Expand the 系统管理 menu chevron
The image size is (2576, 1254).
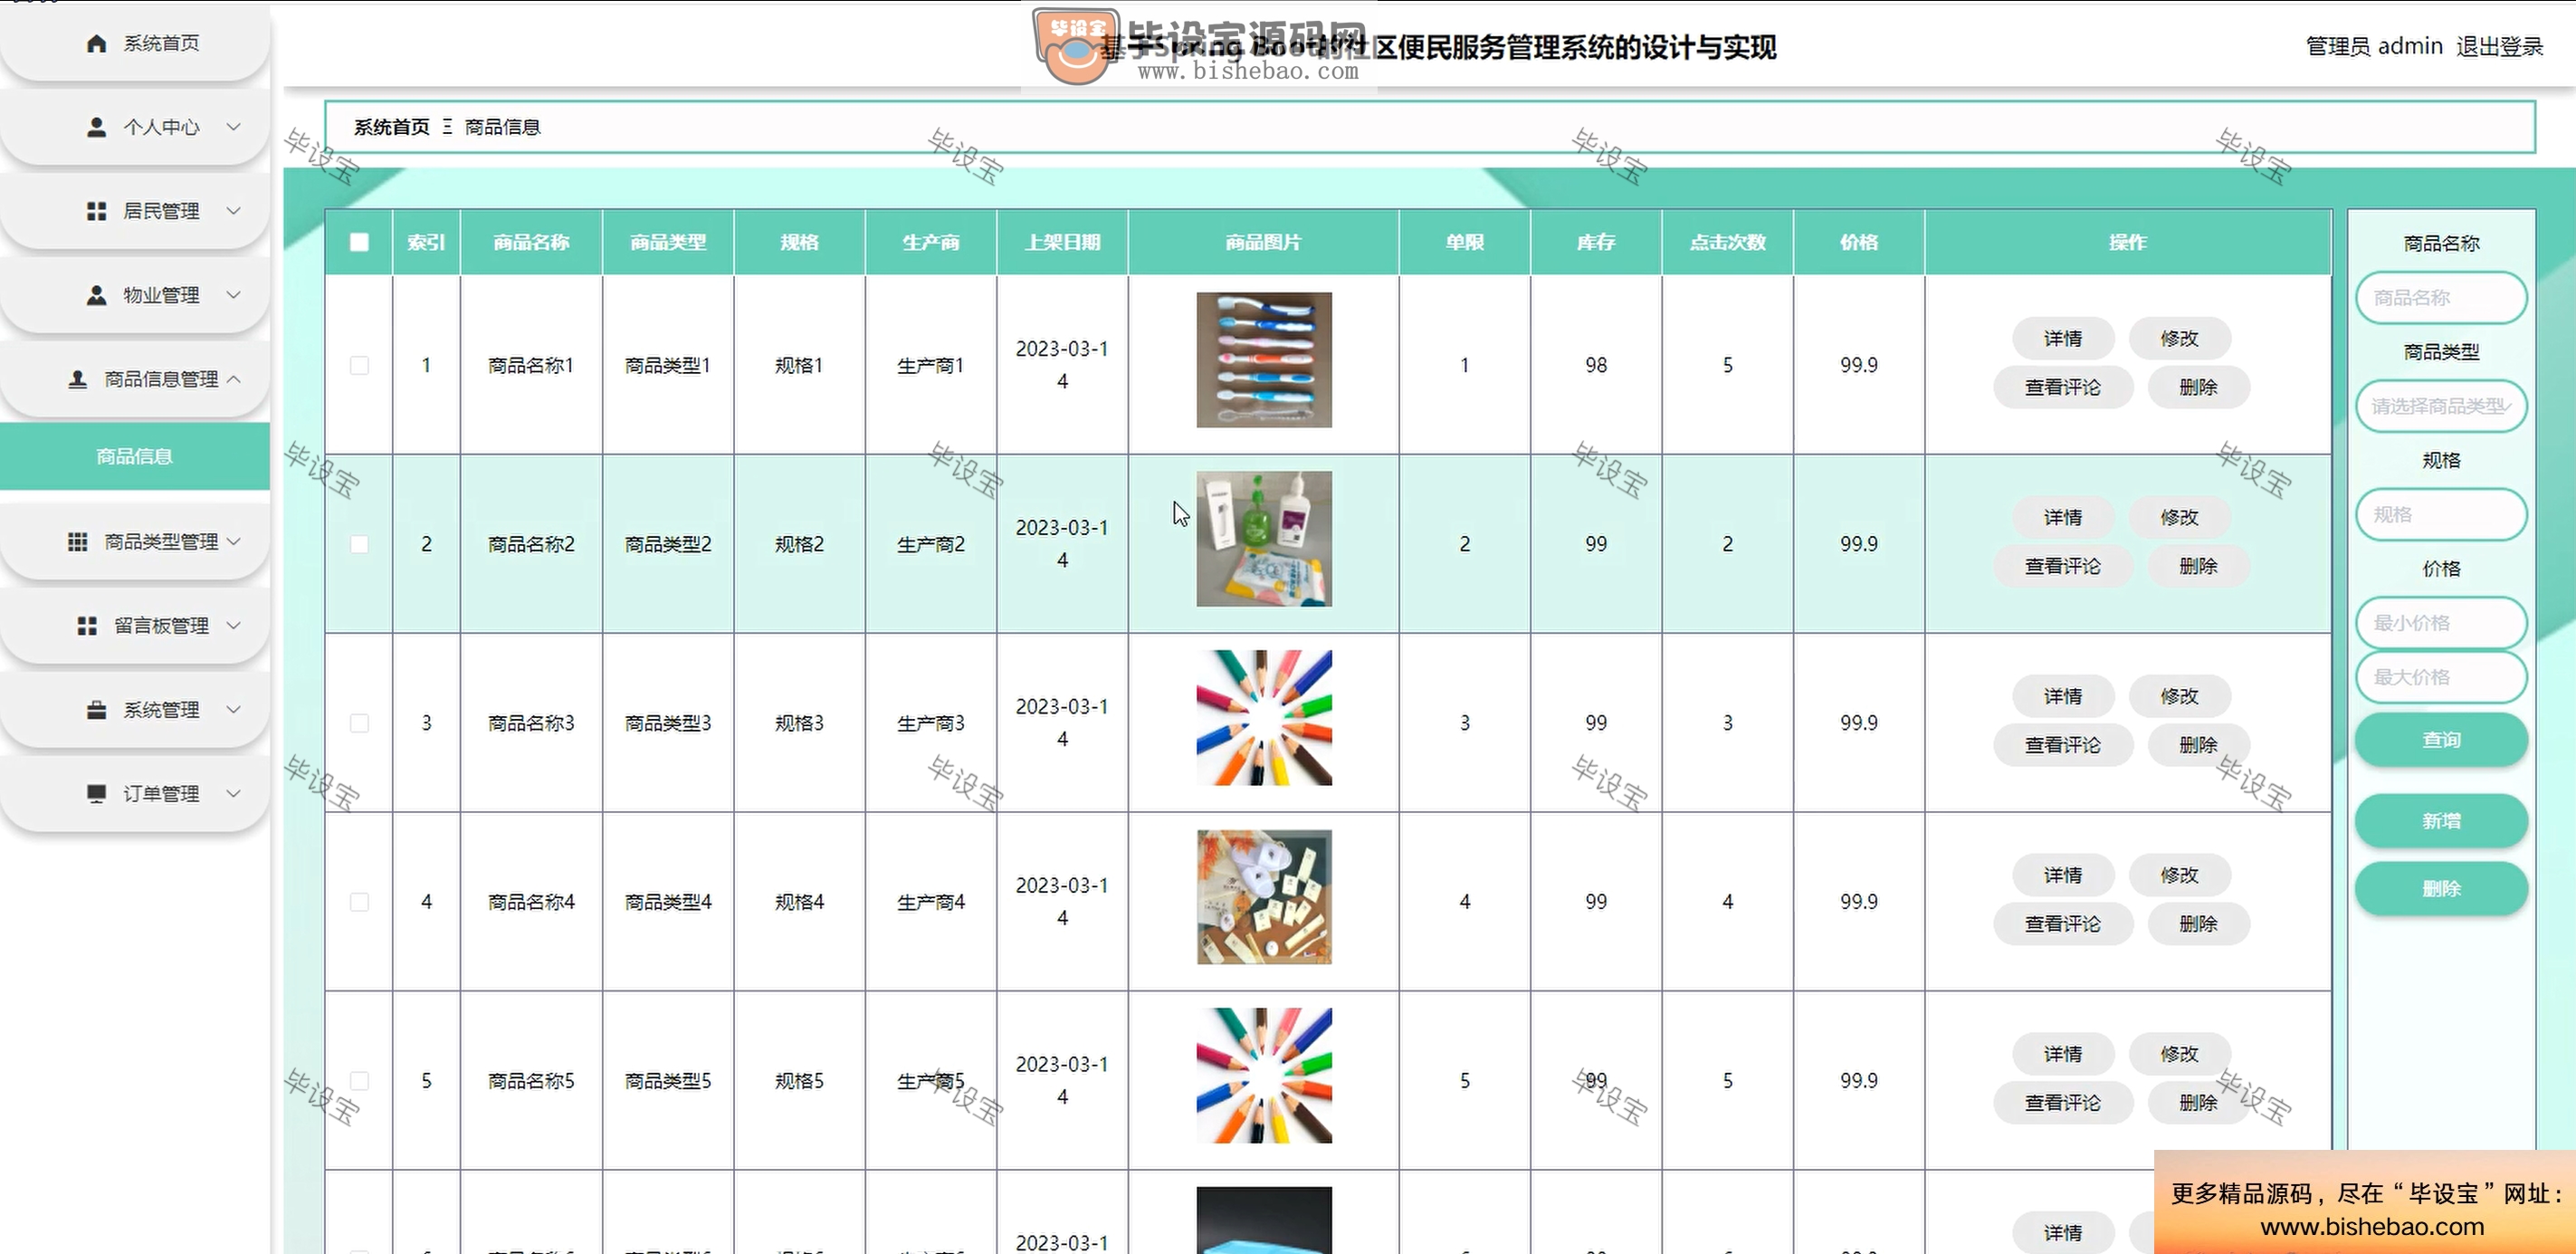[233, 709]
